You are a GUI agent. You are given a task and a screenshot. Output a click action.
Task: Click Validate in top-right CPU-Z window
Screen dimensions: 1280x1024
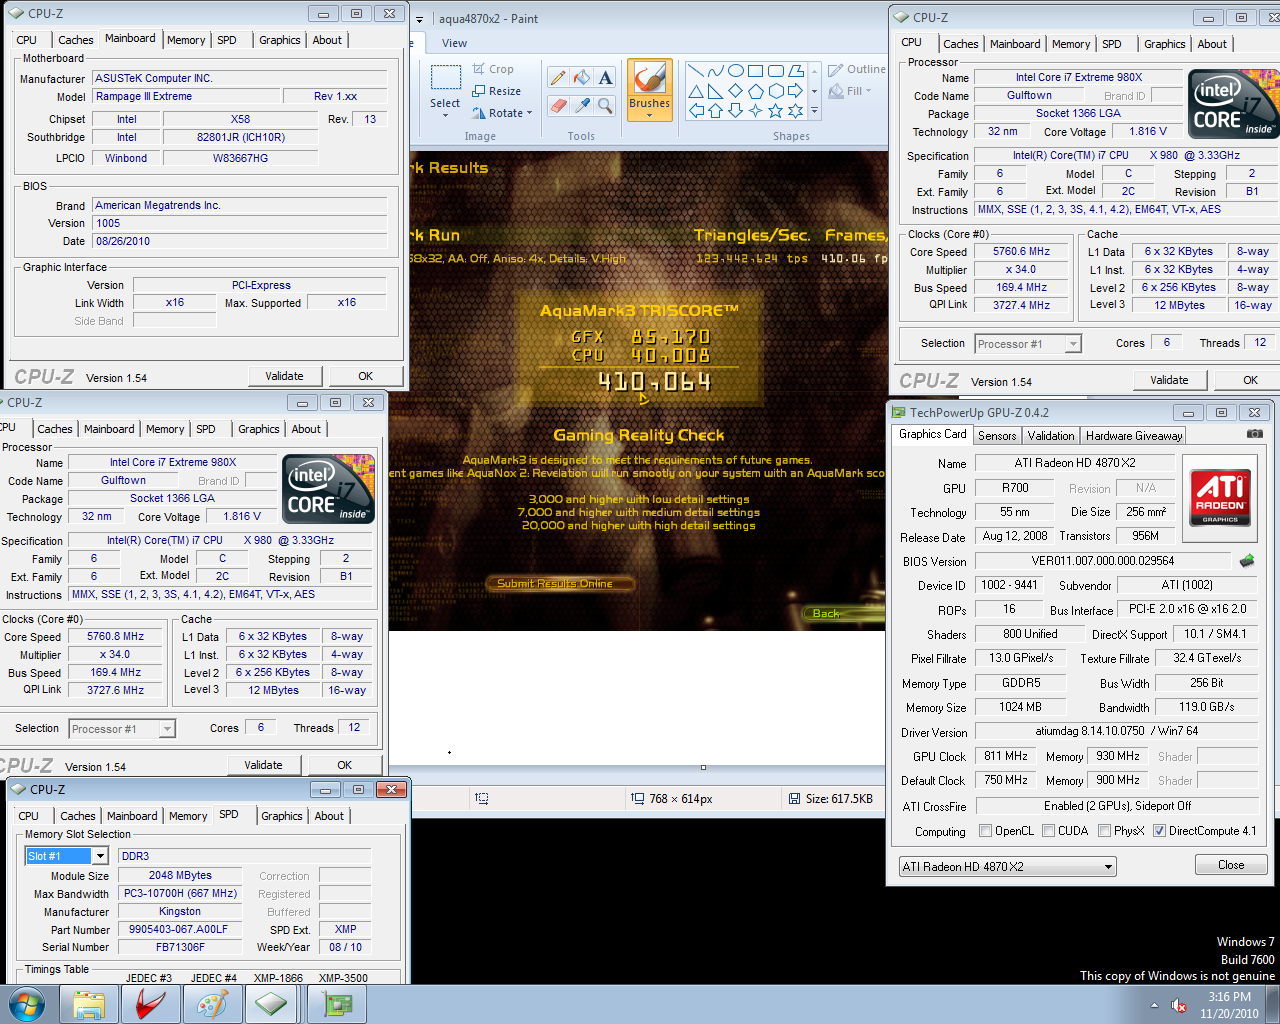tap(1169, 380)
